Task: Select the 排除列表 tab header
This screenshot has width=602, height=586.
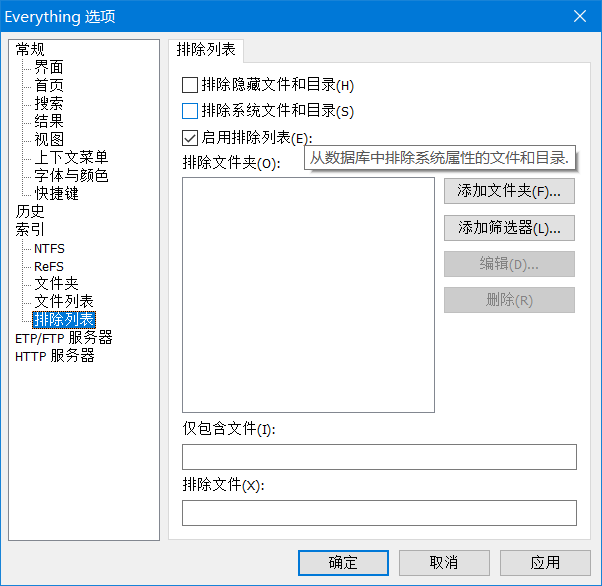Action: (206, 50)
